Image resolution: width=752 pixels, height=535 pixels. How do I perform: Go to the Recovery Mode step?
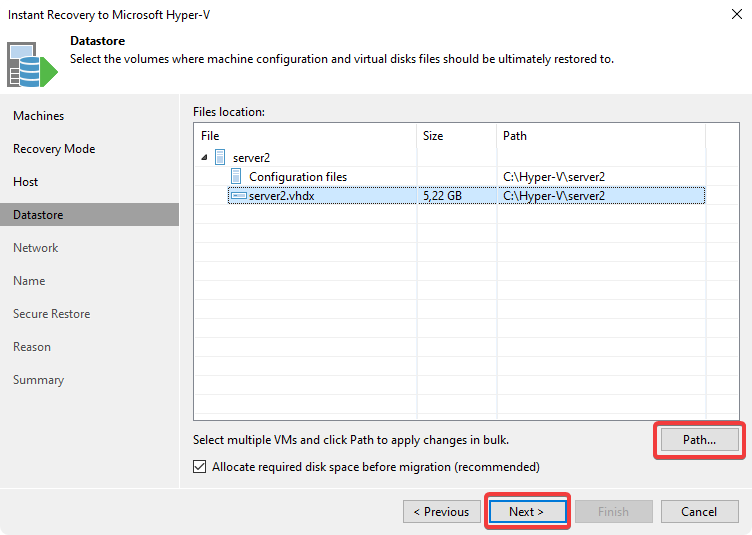[54, 149]
